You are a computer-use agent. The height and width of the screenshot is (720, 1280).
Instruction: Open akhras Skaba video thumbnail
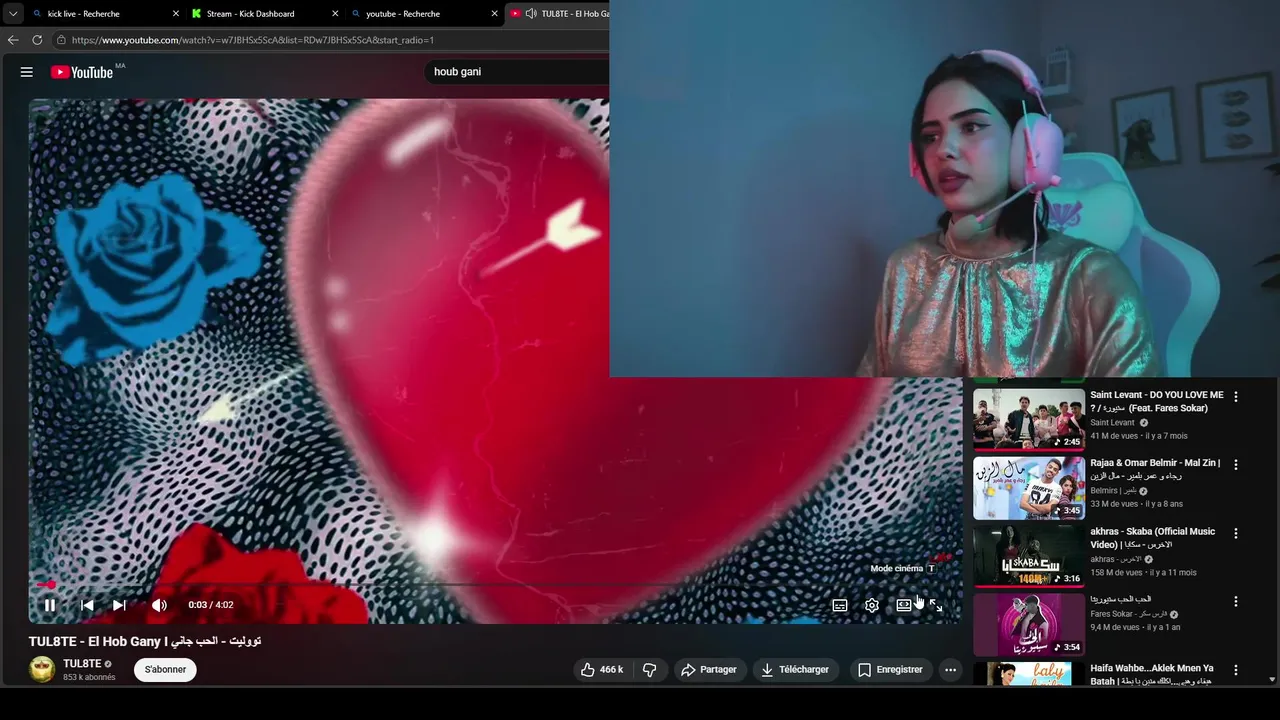1029,556
